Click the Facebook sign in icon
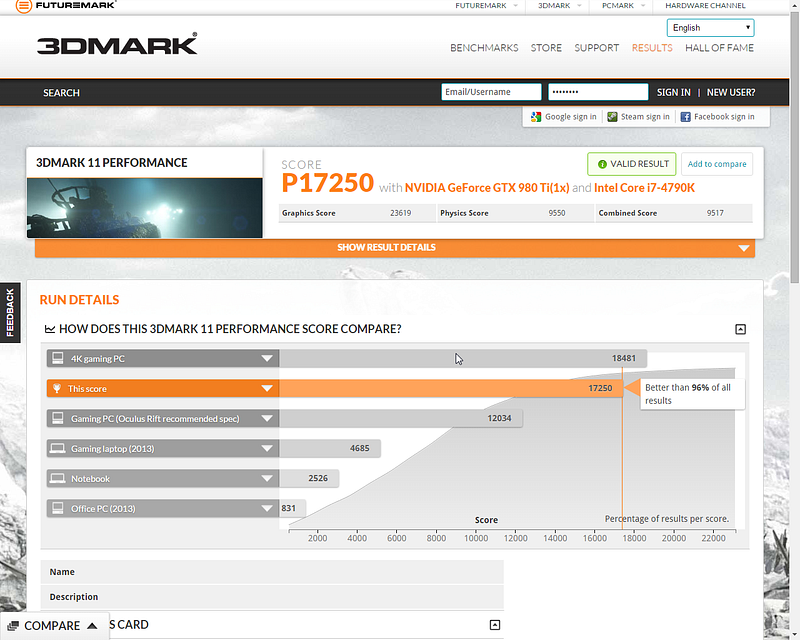This screenshot has width=800, height=640. [686, 117]
